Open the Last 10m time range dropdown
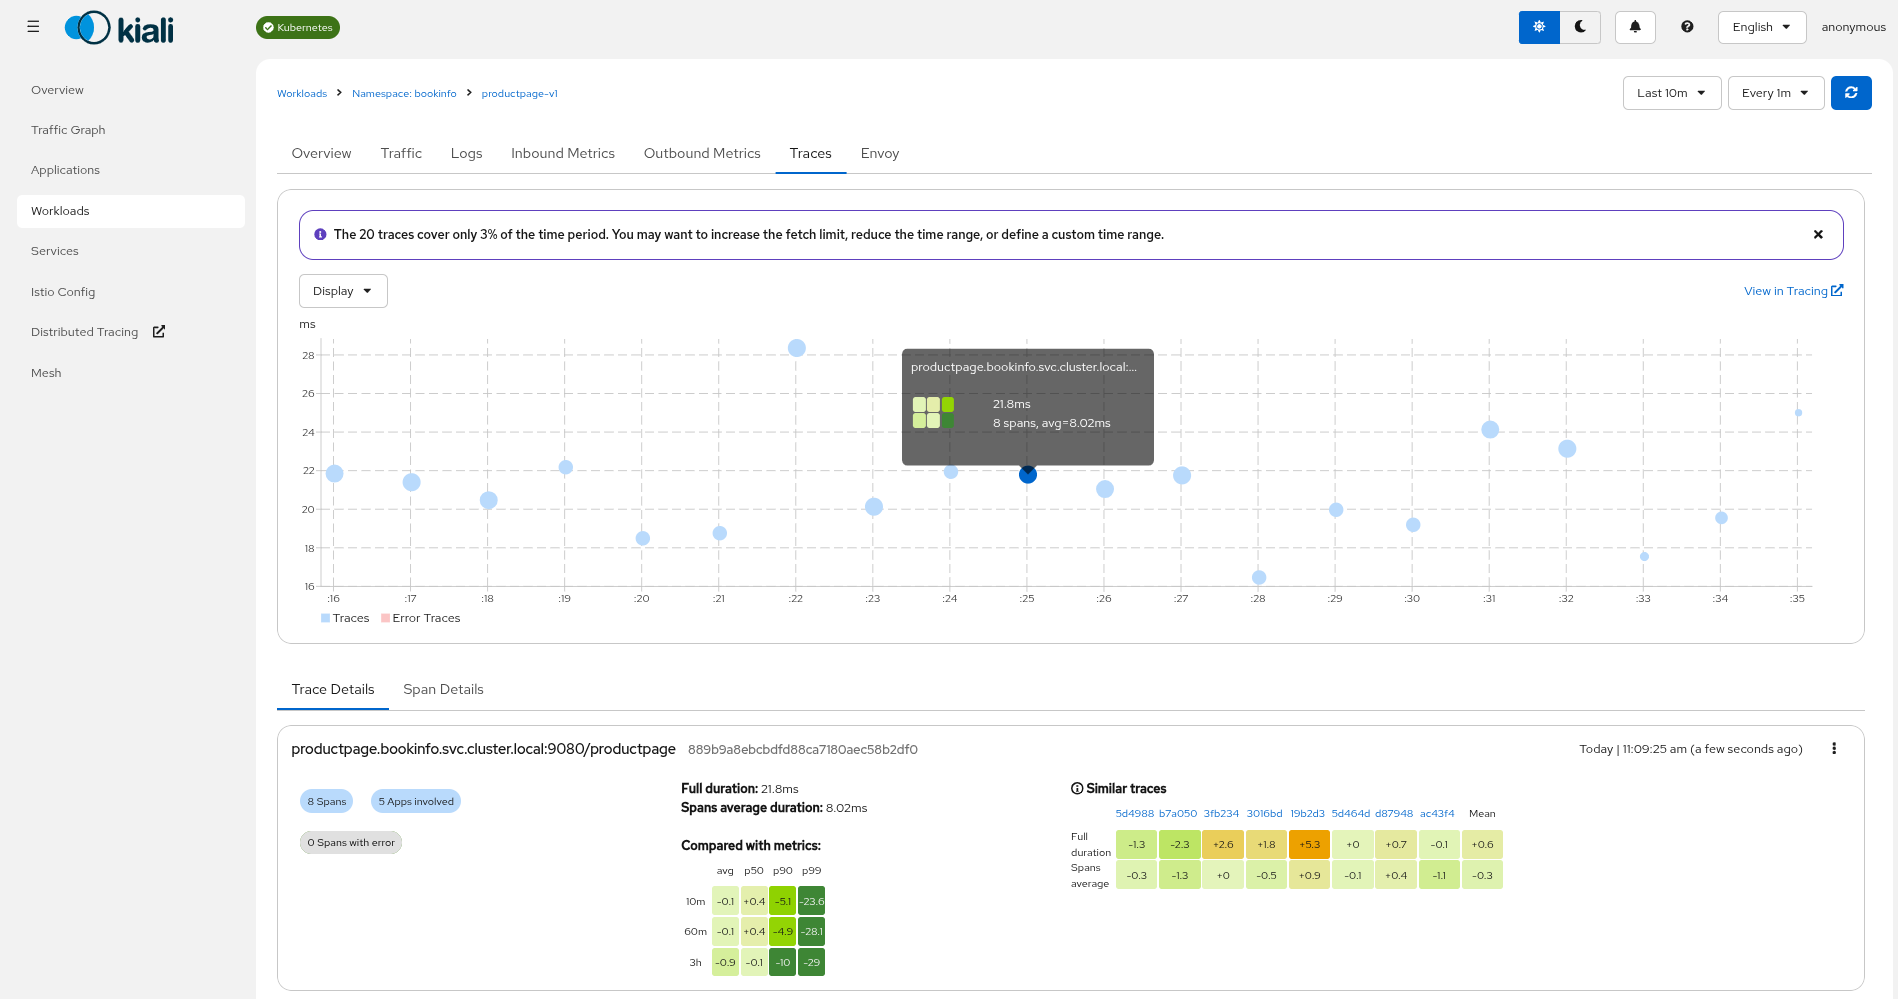The width and height of the screenshot is (1898, 999). tap(1671, 93)
